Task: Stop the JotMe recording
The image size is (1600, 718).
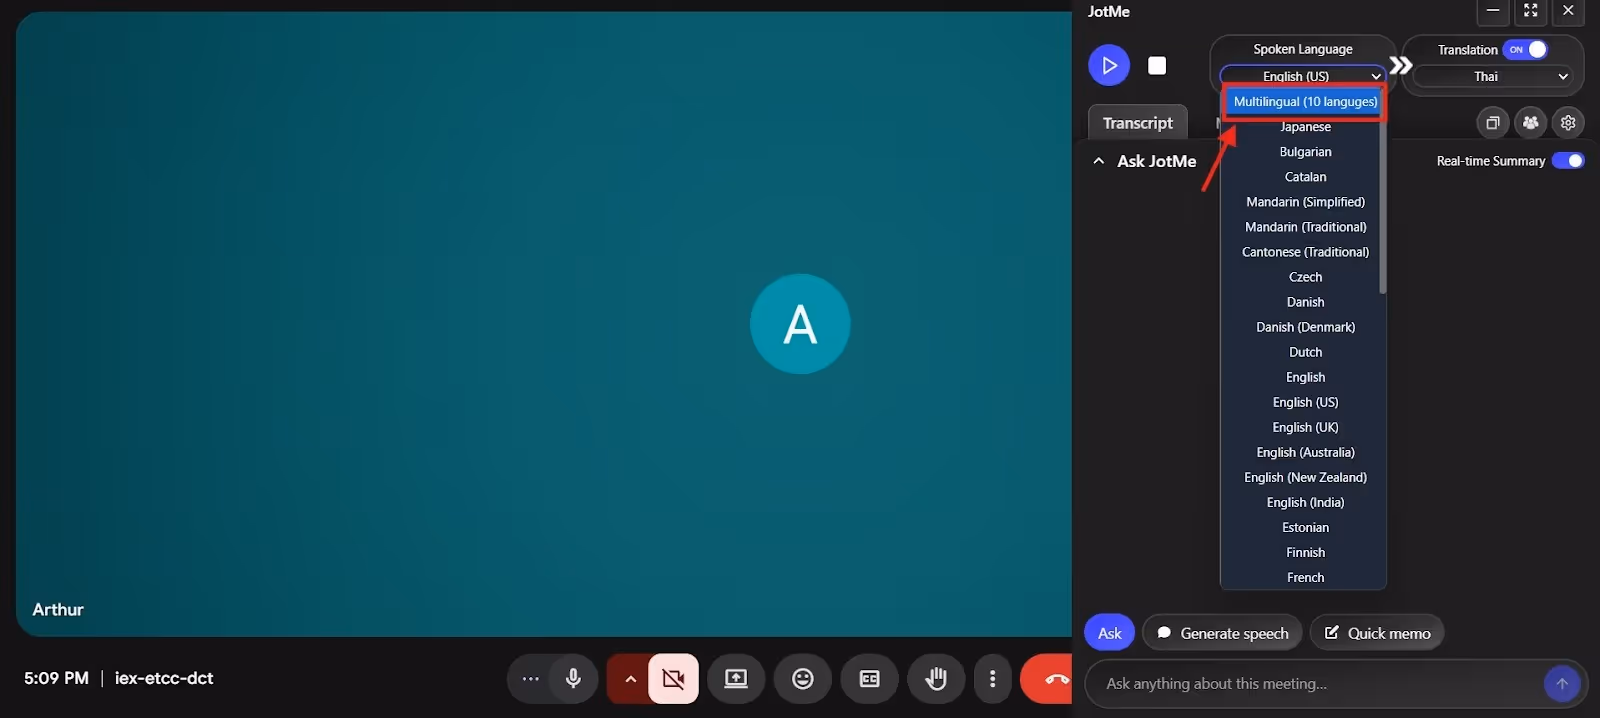Action: pos(1157,66)
